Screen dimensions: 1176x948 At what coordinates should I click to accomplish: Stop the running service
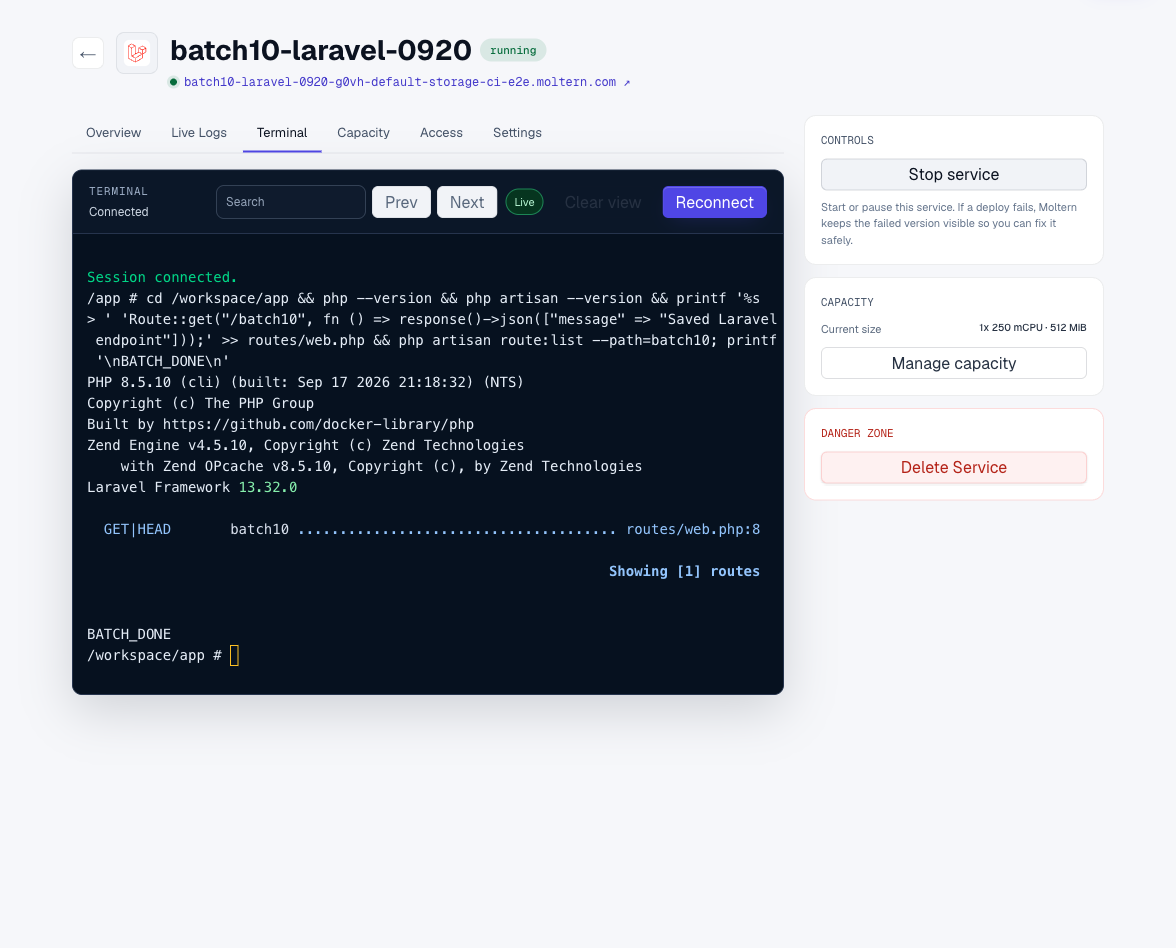[953, 174]
